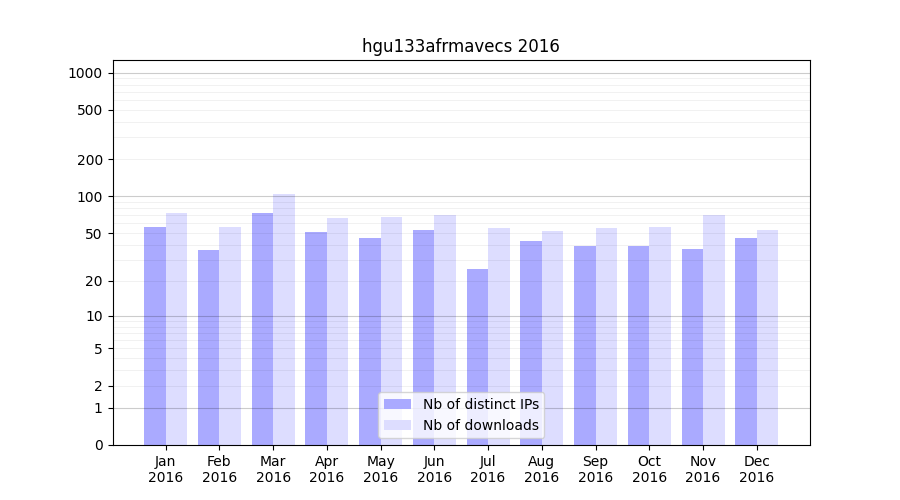Click the February 2016 downloads bar
Viewport: 900px width, 500px height.
point(230,336)
